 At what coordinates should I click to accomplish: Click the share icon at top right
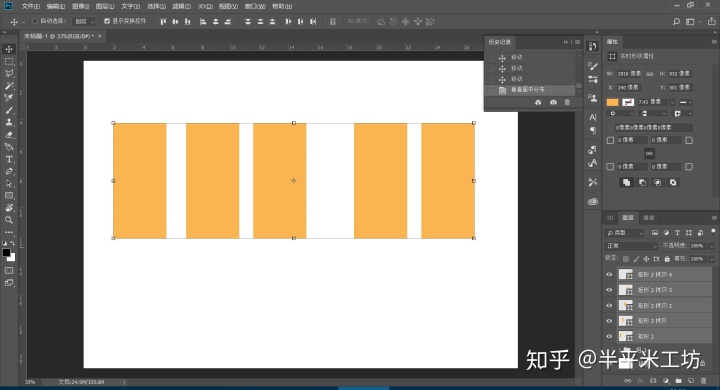(x=711, y=22)
